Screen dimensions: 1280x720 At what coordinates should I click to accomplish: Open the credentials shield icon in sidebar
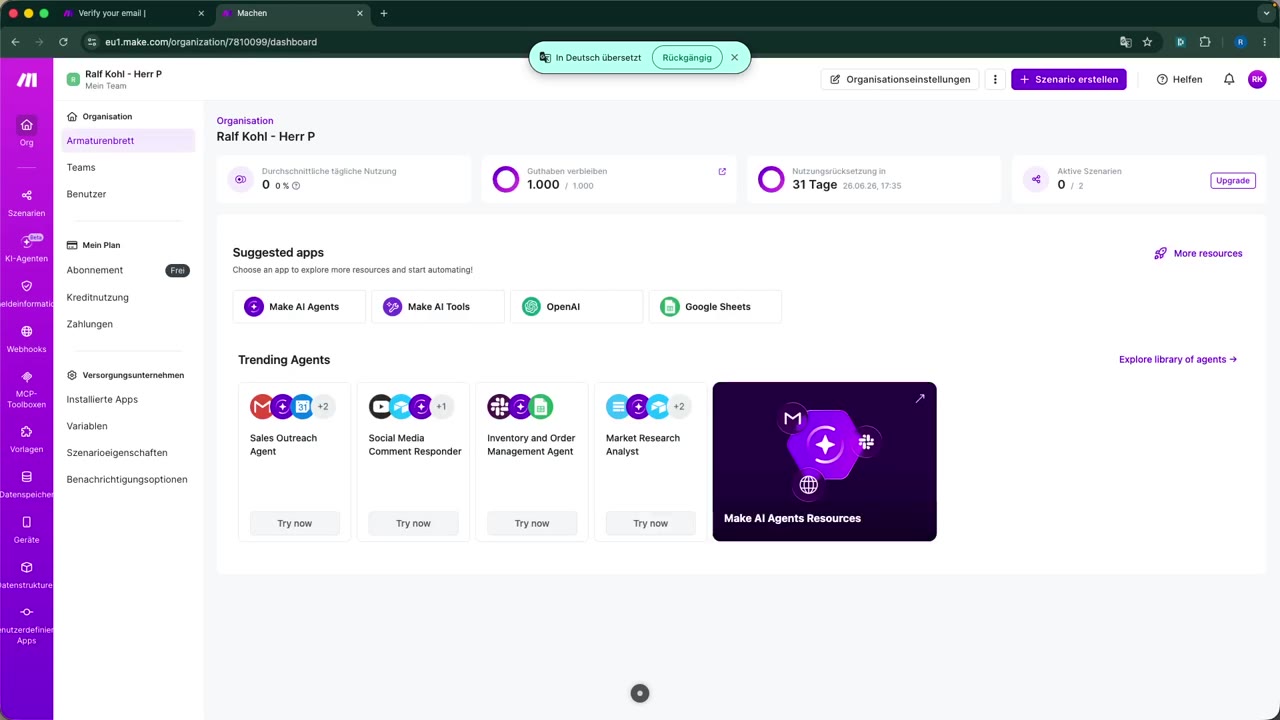tap(27, 286)
